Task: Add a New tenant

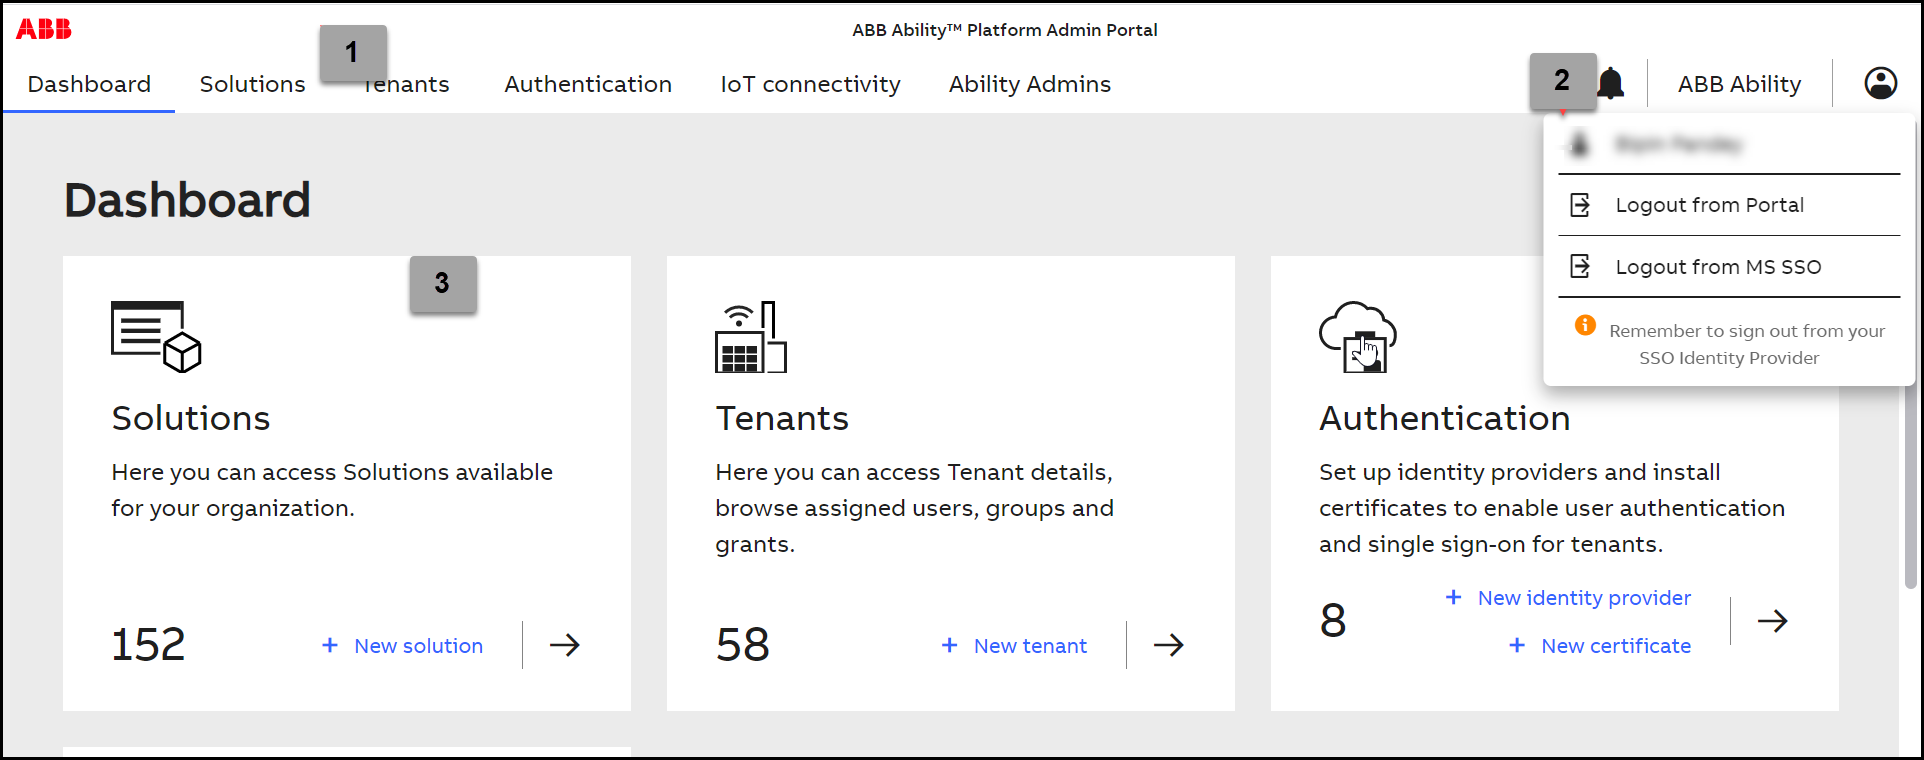Action: coord(1029,646)
